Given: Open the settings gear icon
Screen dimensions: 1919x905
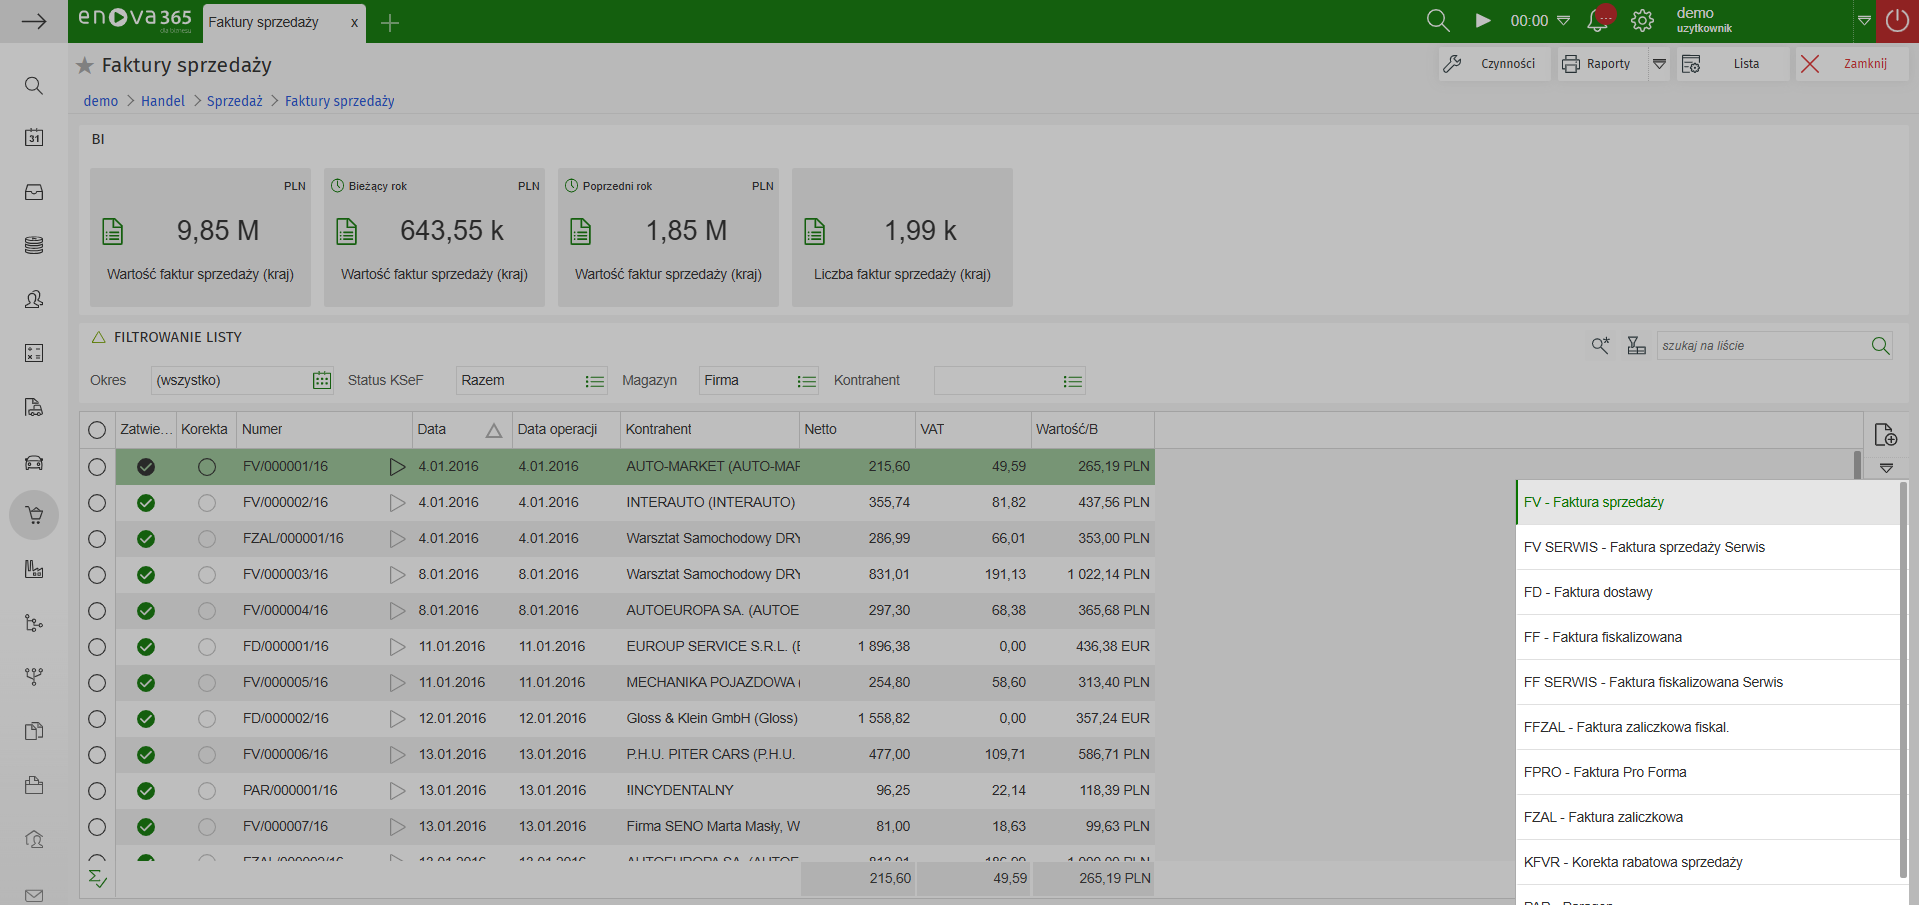Looking at the screenshot, I should click(x=1642, y=21).
